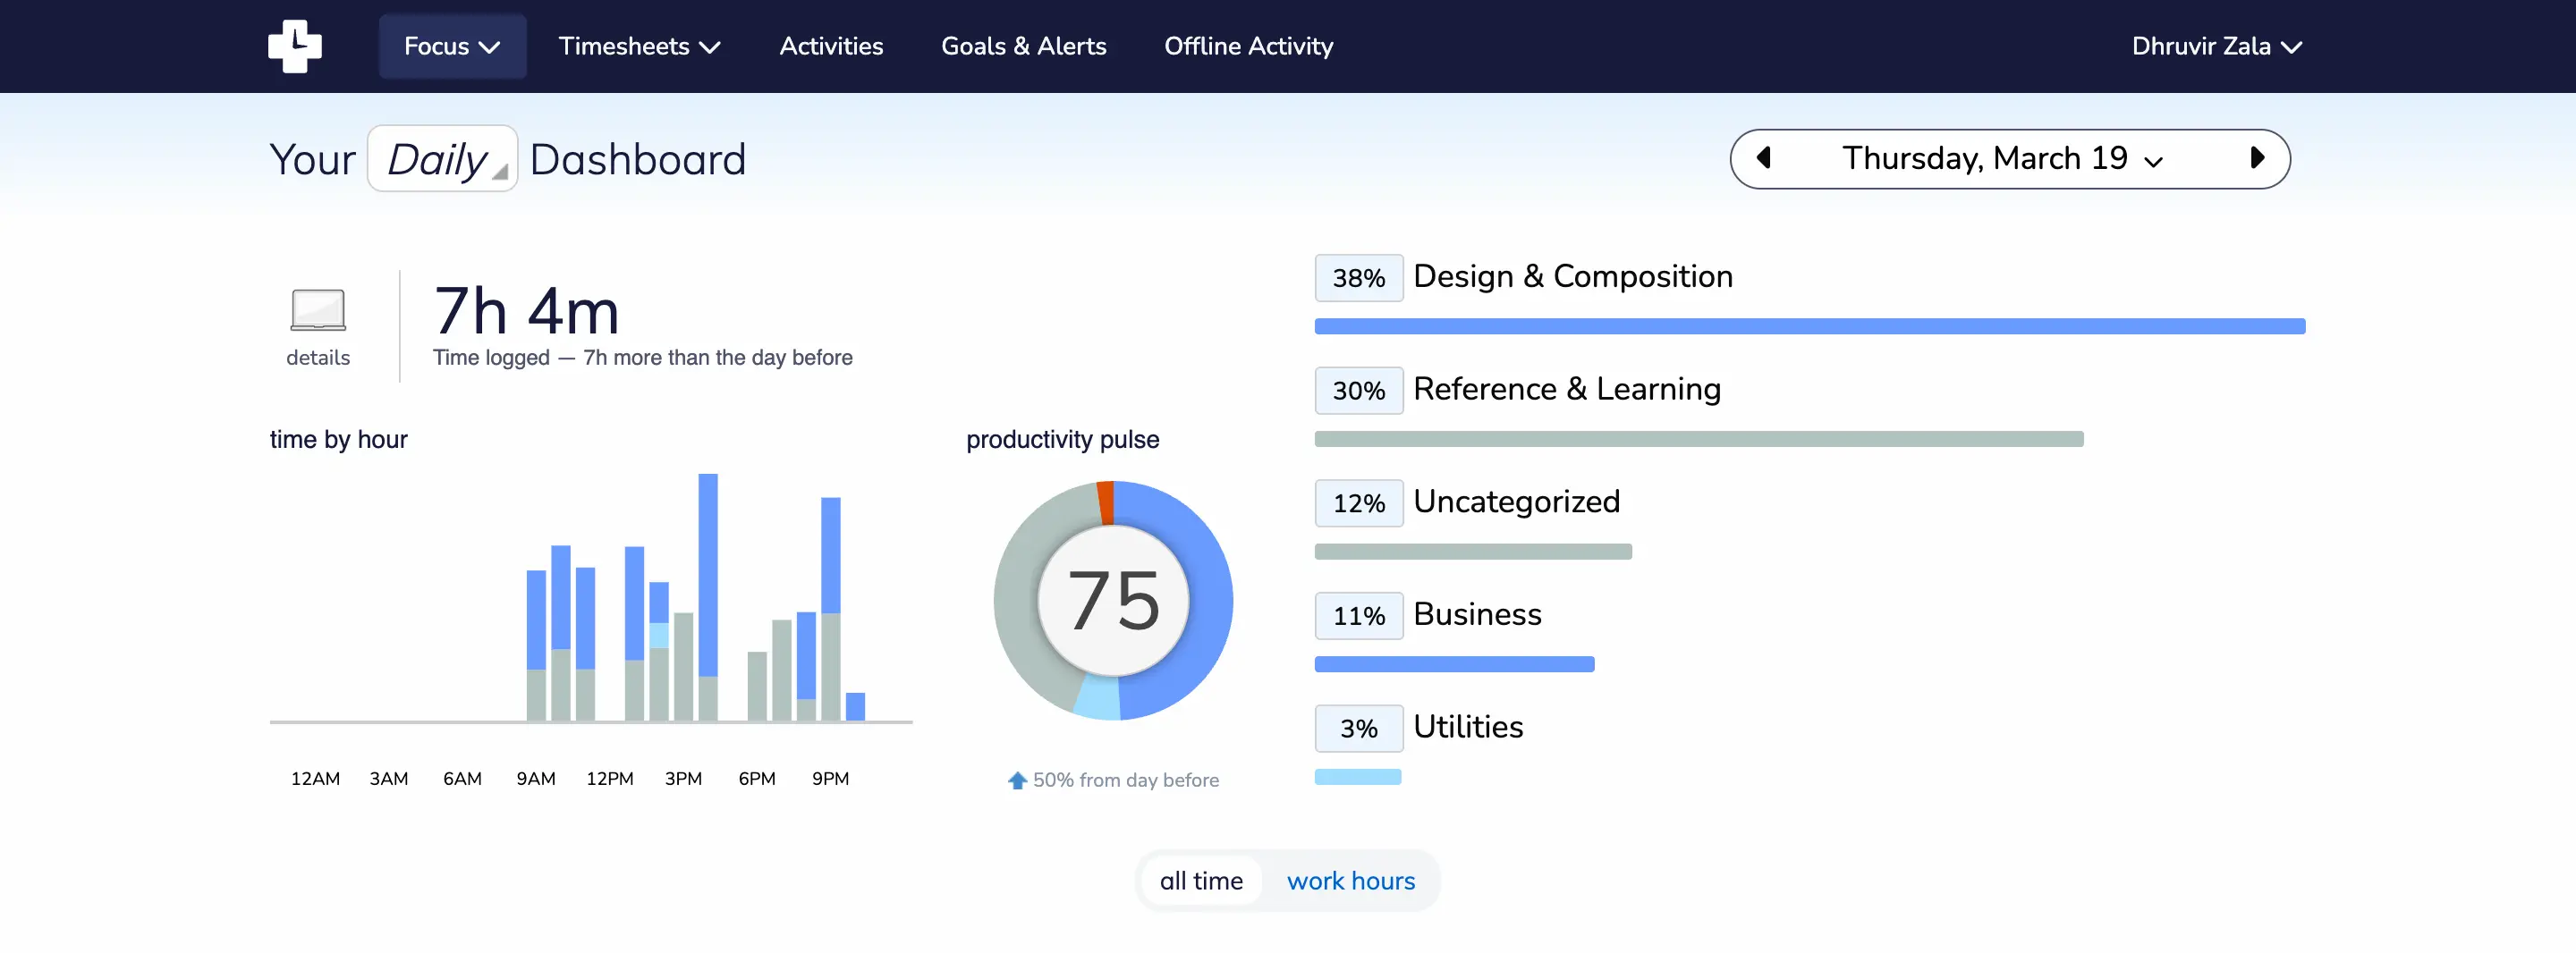This screenshot has height=953, width=2576.
Task: Click the Design & Composition progress bar
Action: [1809, 326]
